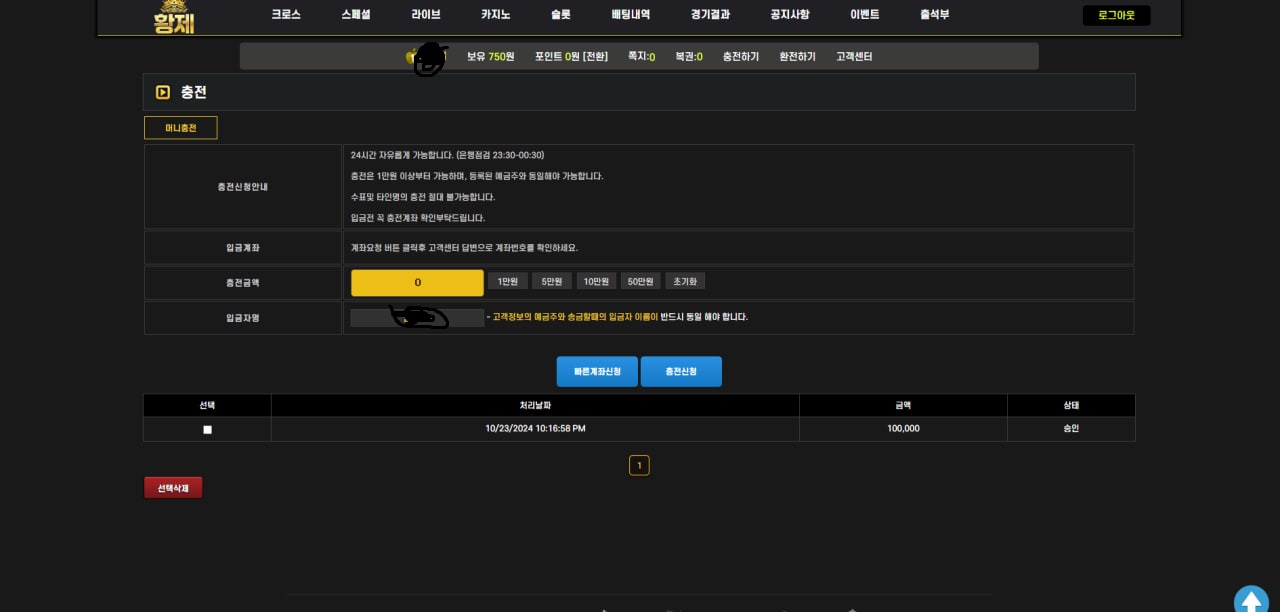Viewport: 1280px width, 612px height.
Task: Click the [전환] points link
Action: coord(595,57)
